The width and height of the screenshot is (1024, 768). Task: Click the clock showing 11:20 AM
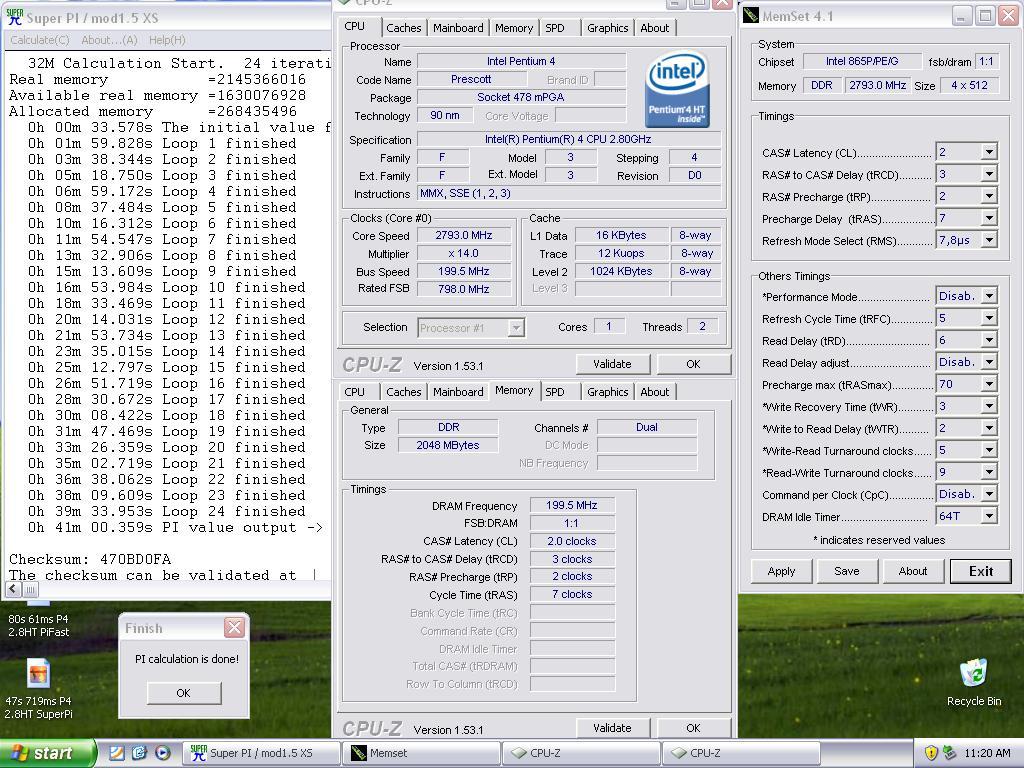click(987, 753)
